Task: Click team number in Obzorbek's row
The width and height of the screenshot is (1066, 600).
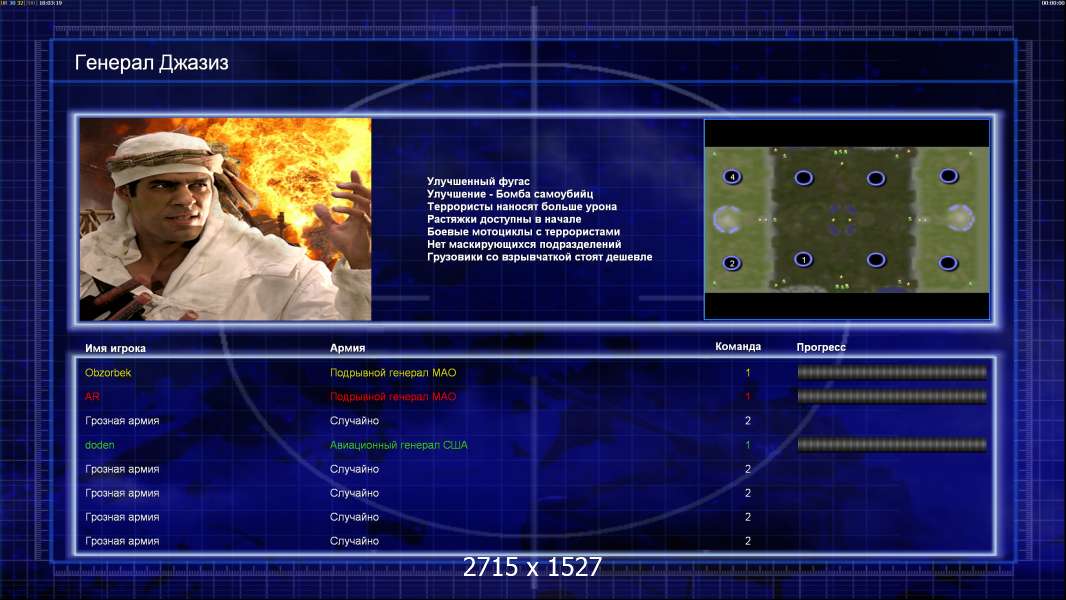Action: tap(748, 372)
